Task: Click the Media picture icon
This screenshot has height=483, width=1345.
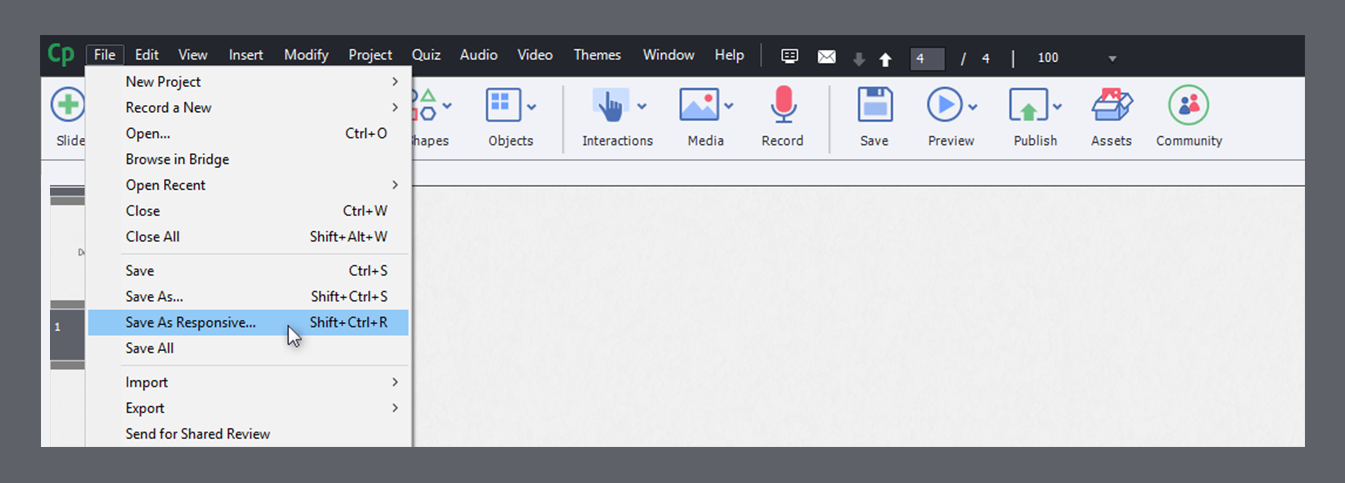Action: point(699,104)
